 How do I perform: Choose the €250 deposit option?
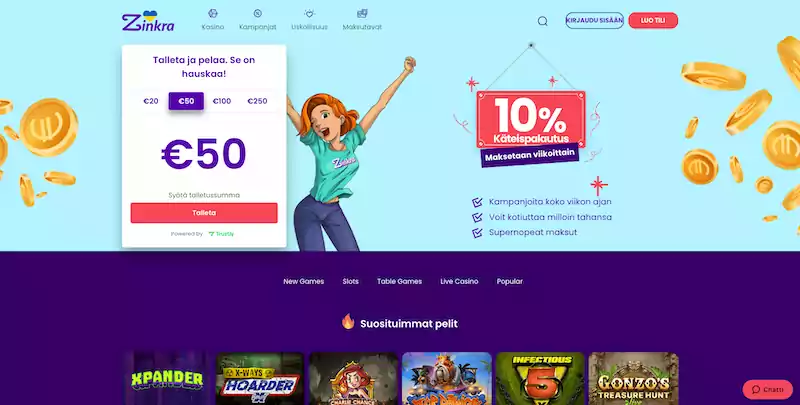click(257, 101)
